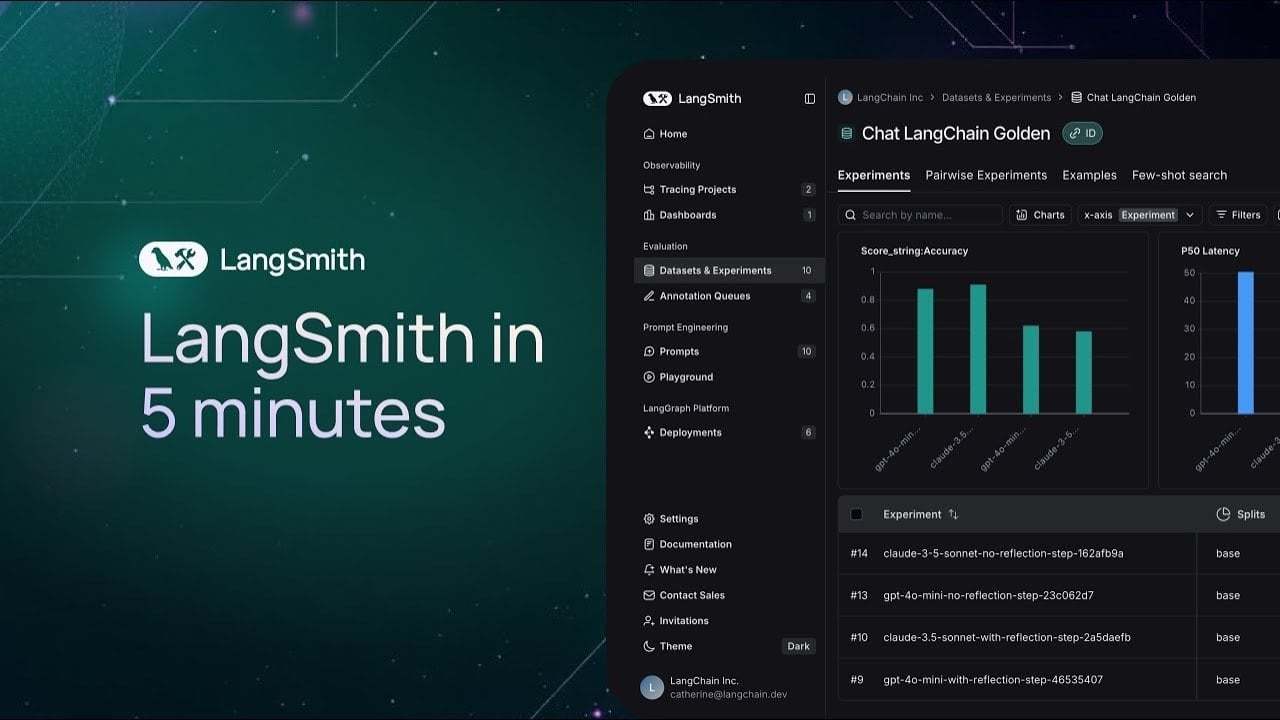Open Documentation from the sidebar
This screenshot has width=1280, height=720.
(692, 544)
